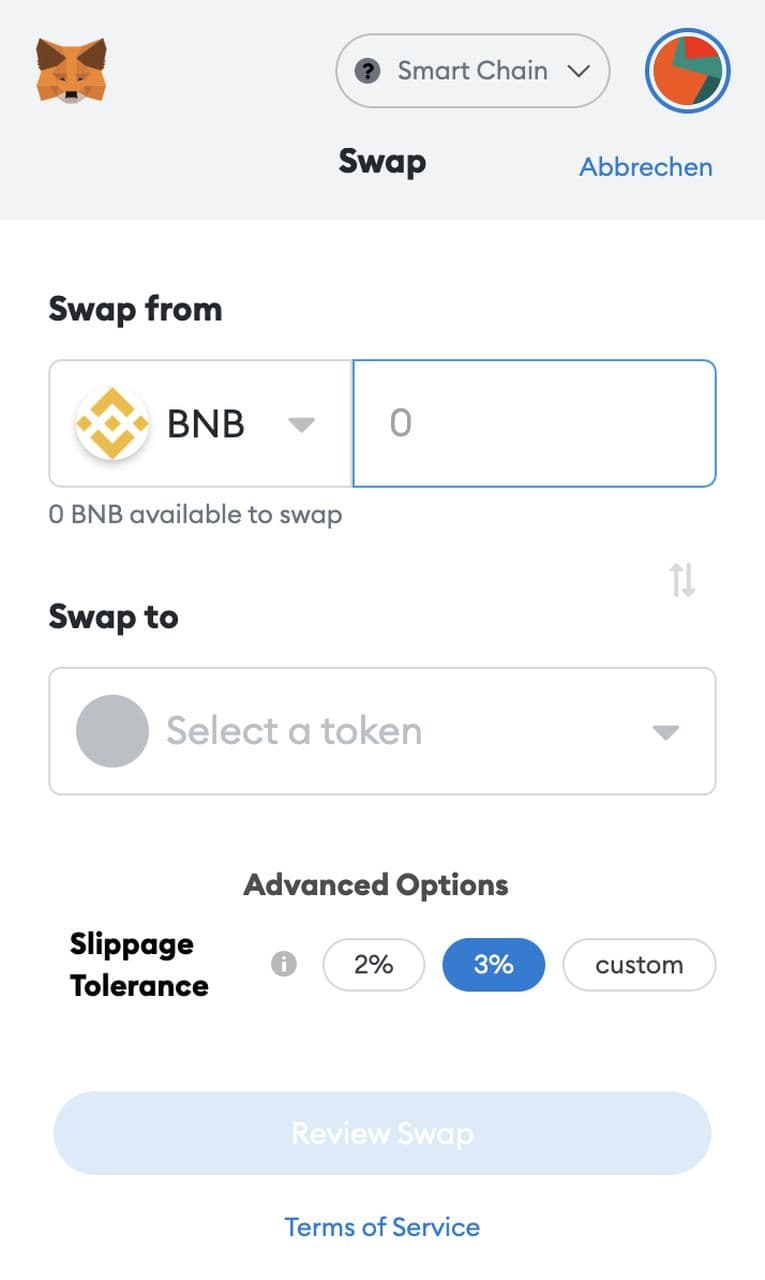Click the BNB coin logo
This screenshot has width=765, height=1280.
113,424
